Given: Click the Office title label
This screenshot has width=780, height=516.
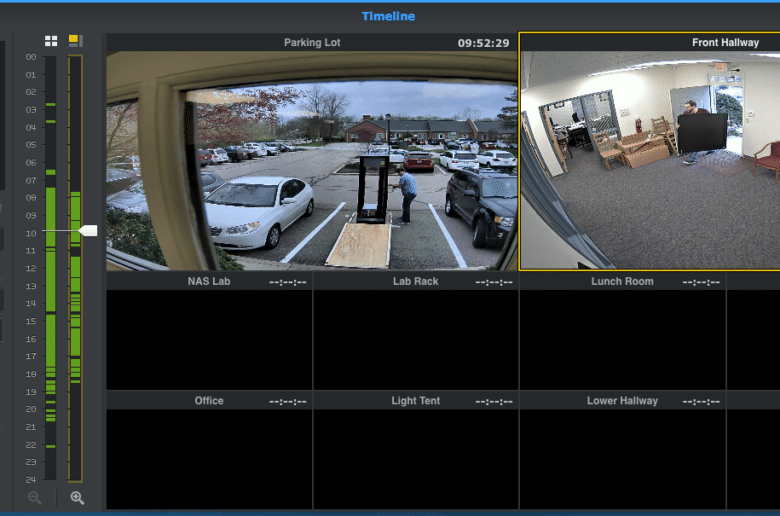Looking at the screenshot, I should (x=209, y=401).
